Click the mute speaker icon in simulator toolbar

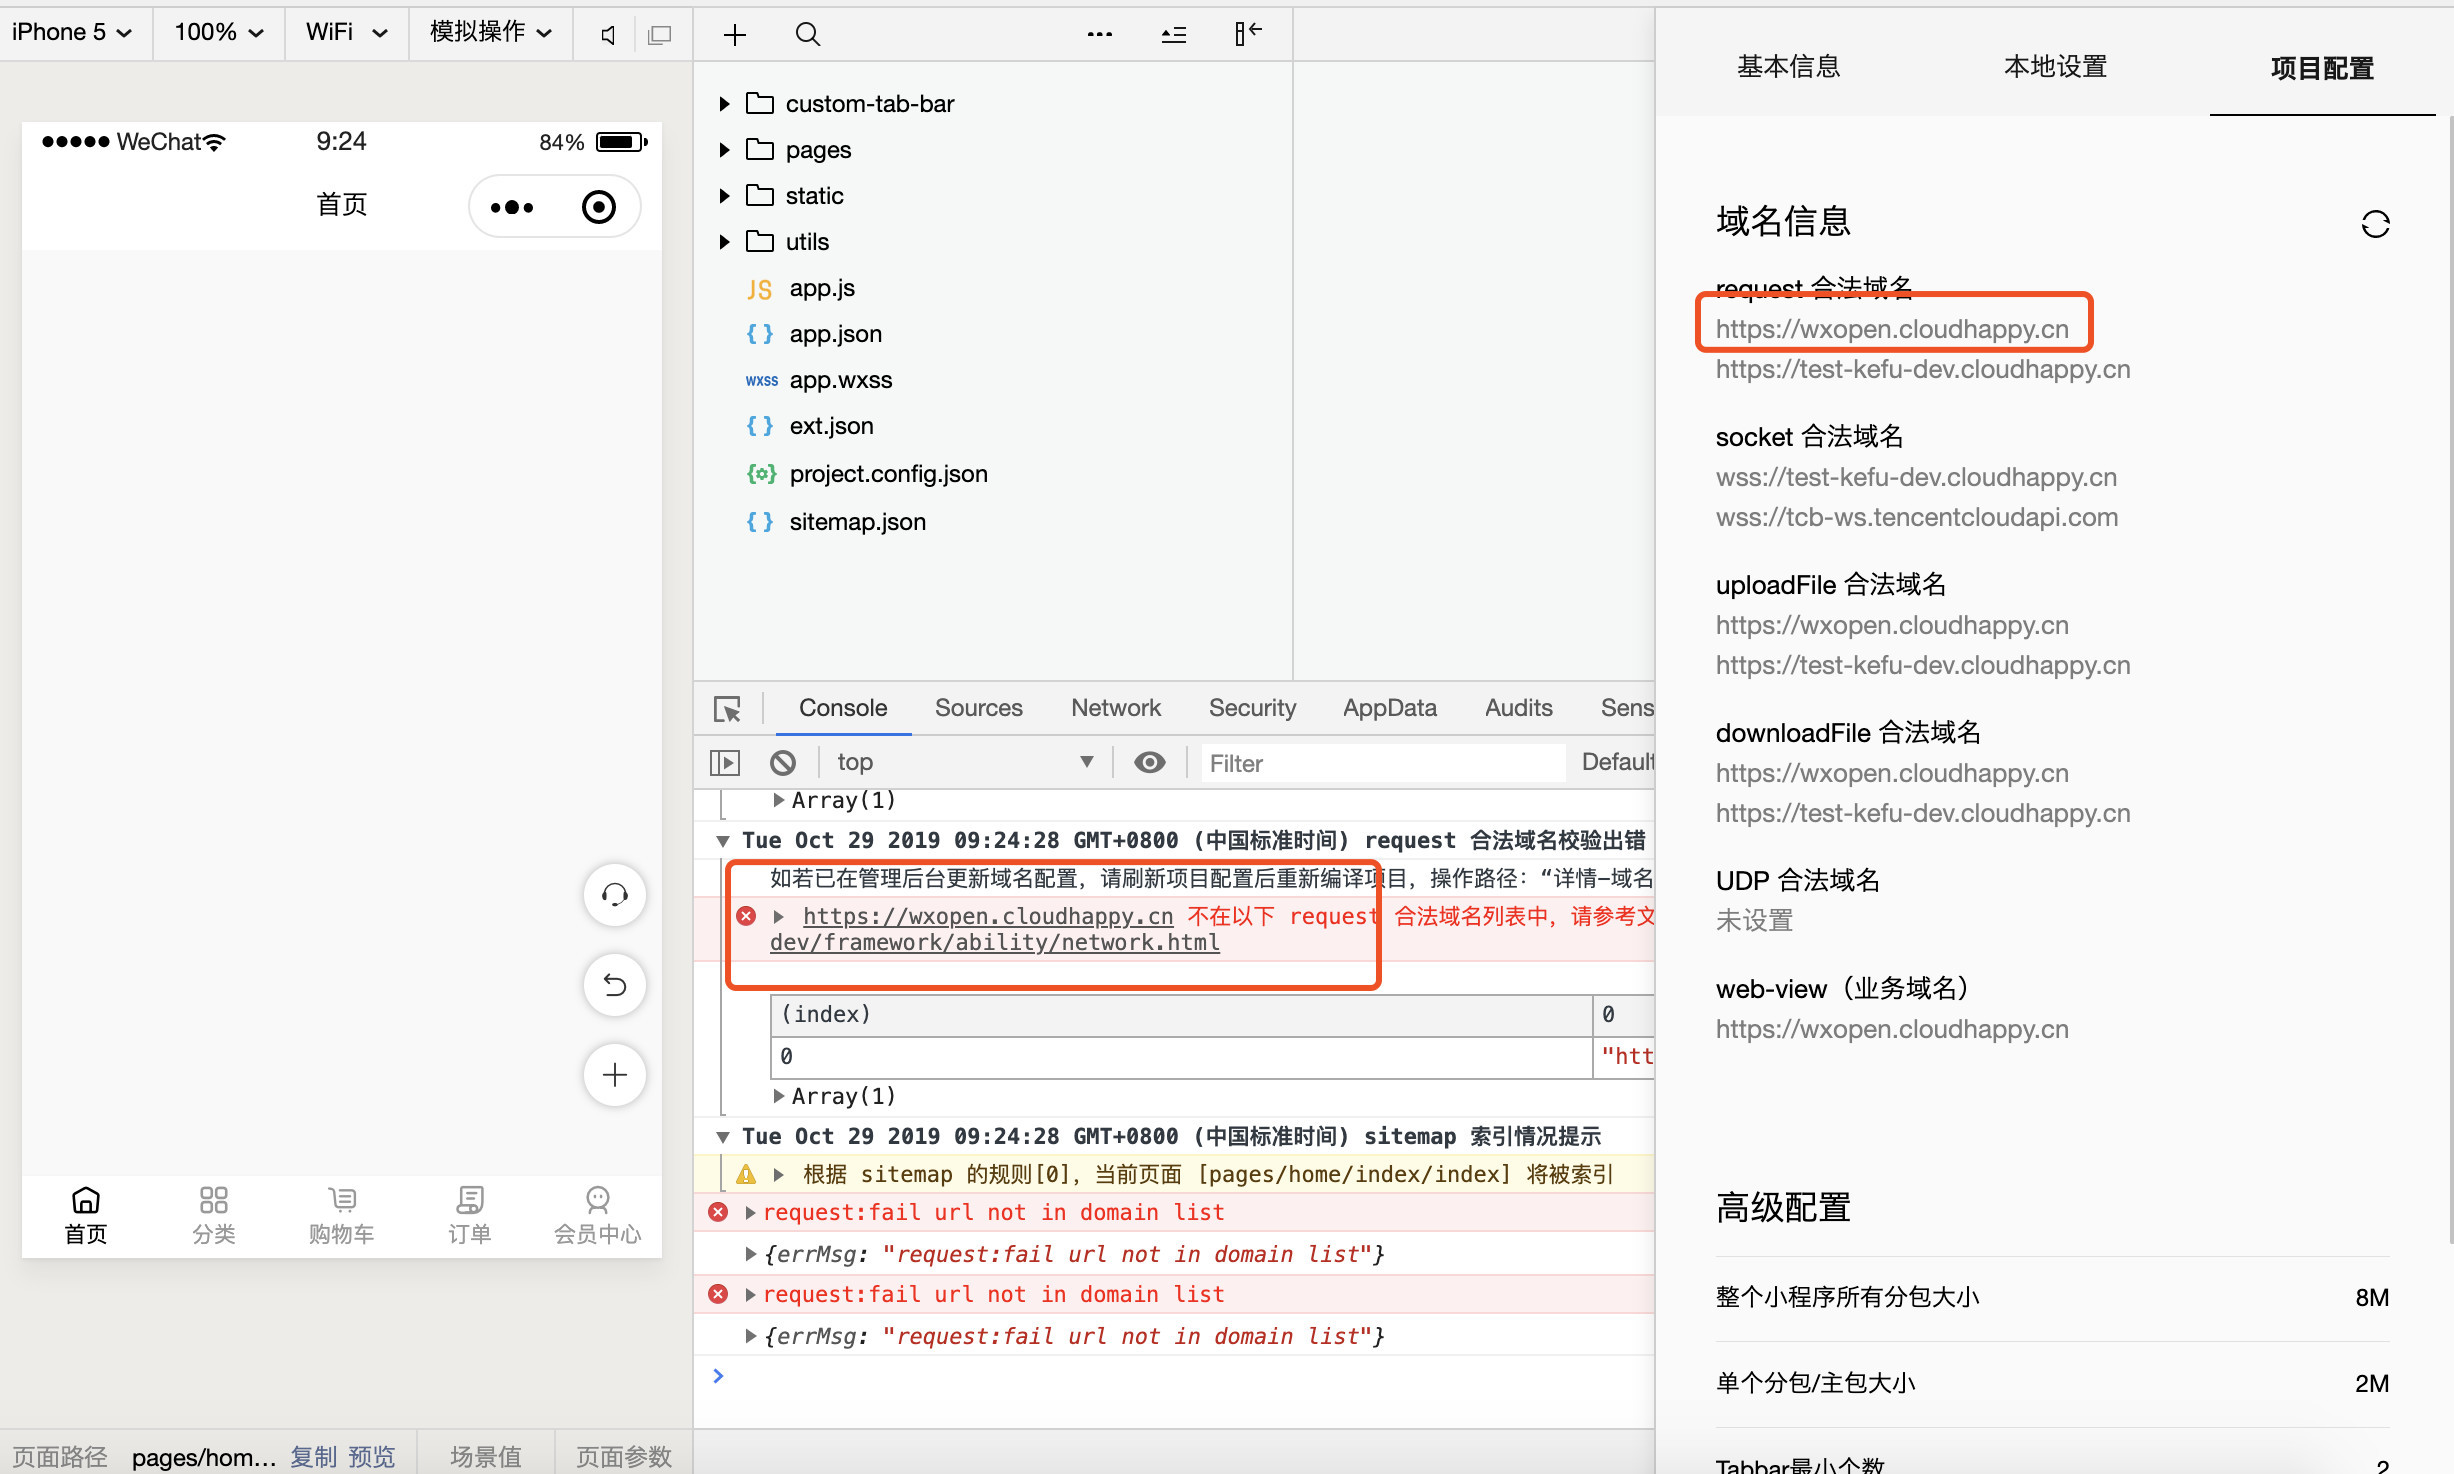[x=607, y=35]
